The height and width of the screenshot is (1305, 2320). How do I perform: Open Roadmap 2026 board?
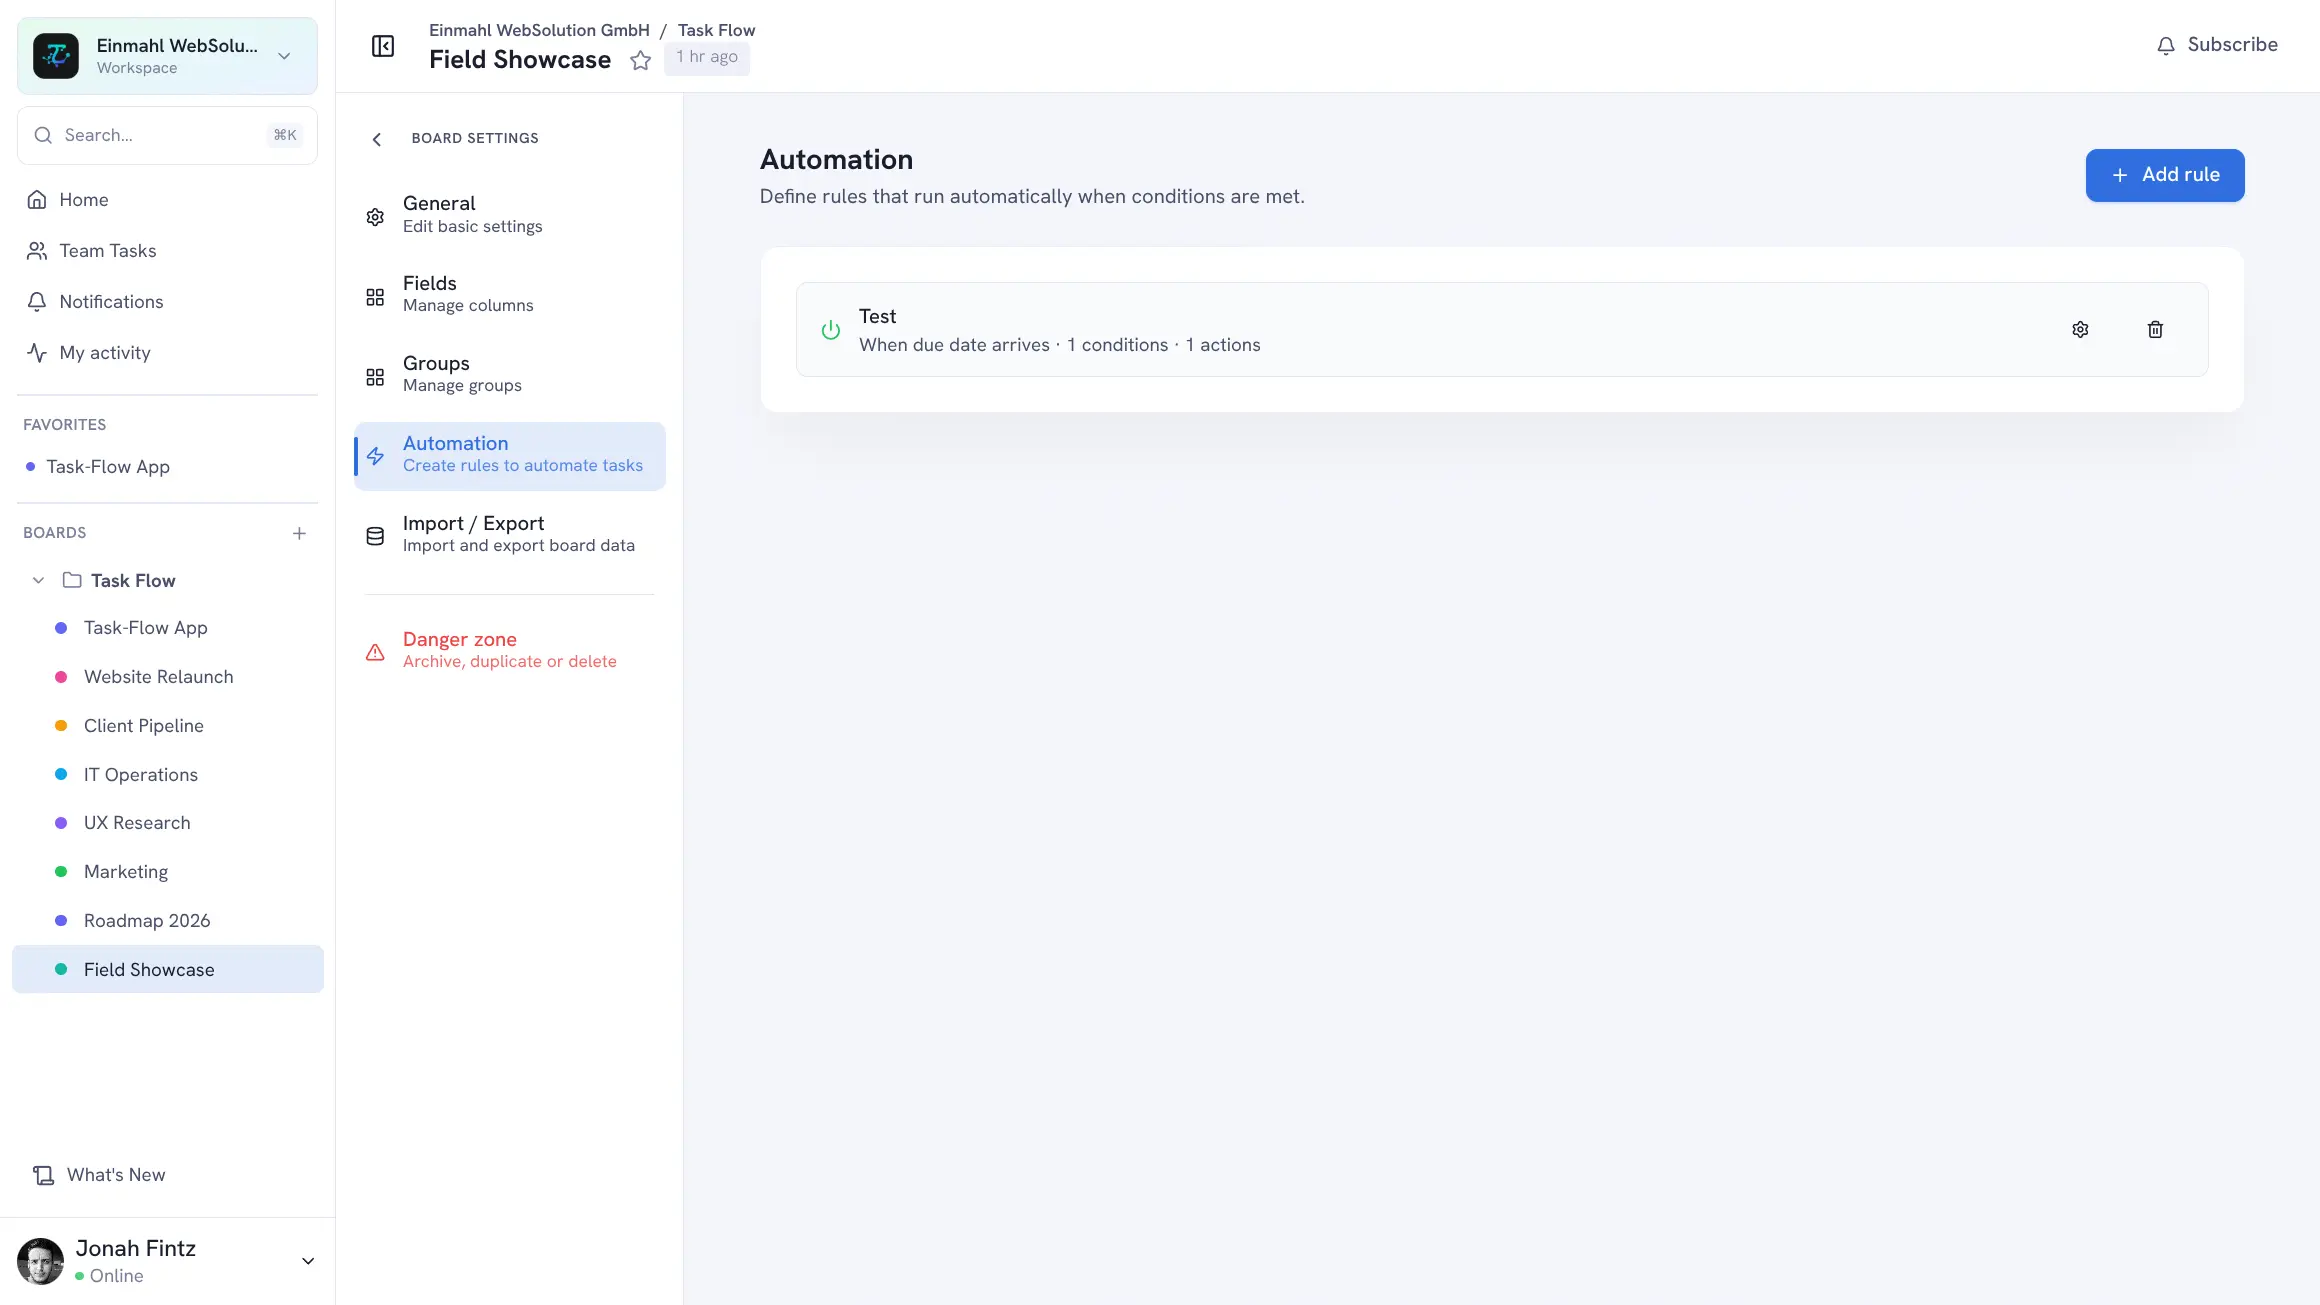[x=168, y=921]
